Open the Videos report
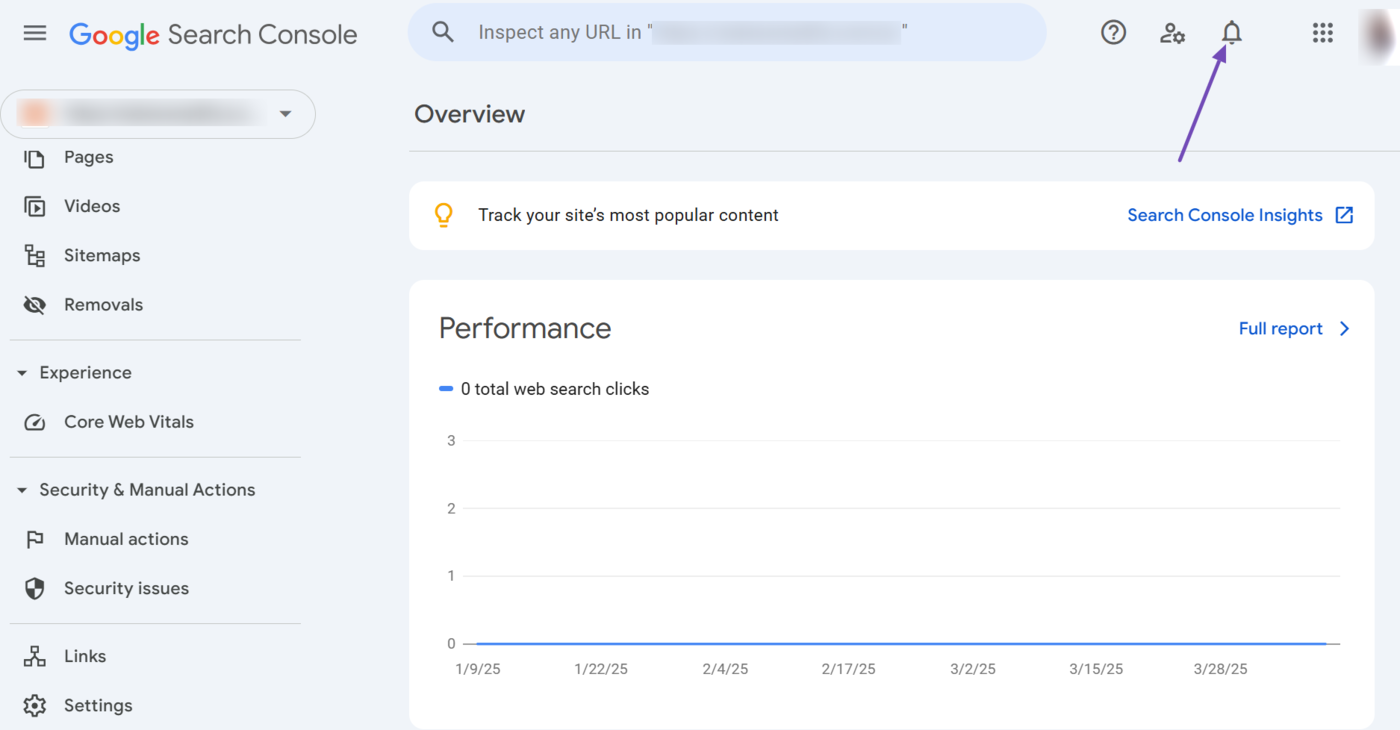Screen dimensions: 1400x730 [91, 206]
